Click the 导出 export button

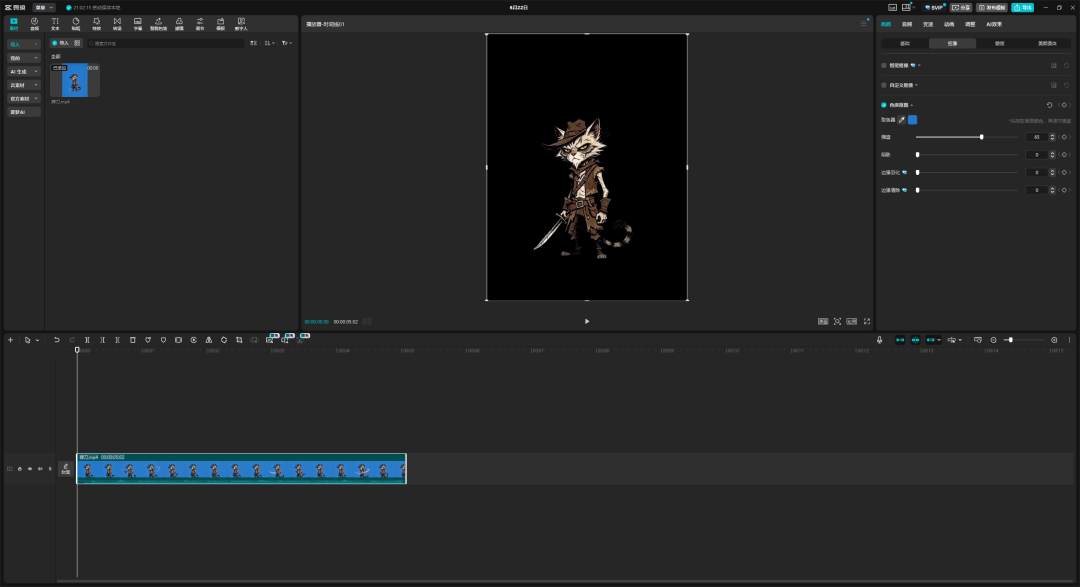tap(1023, 8)
